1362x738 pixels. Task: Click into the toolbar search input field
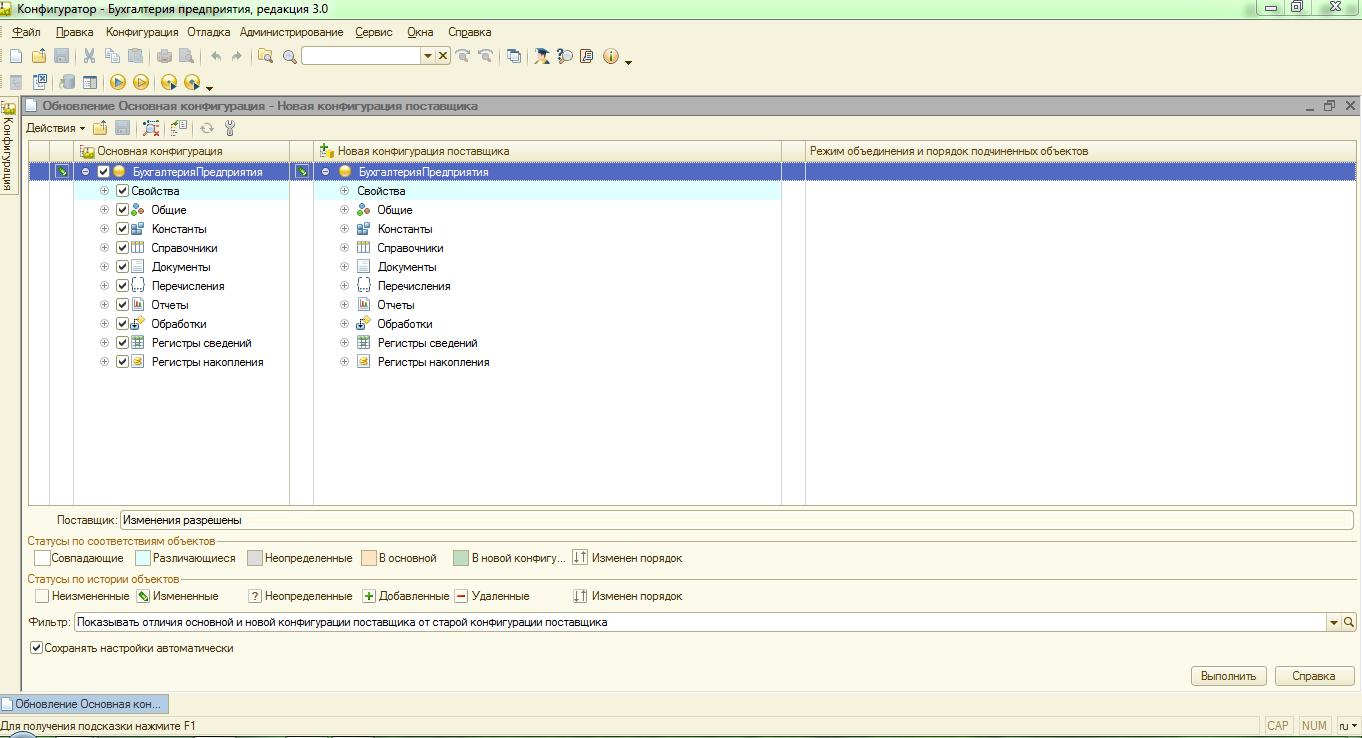[361, 57]
